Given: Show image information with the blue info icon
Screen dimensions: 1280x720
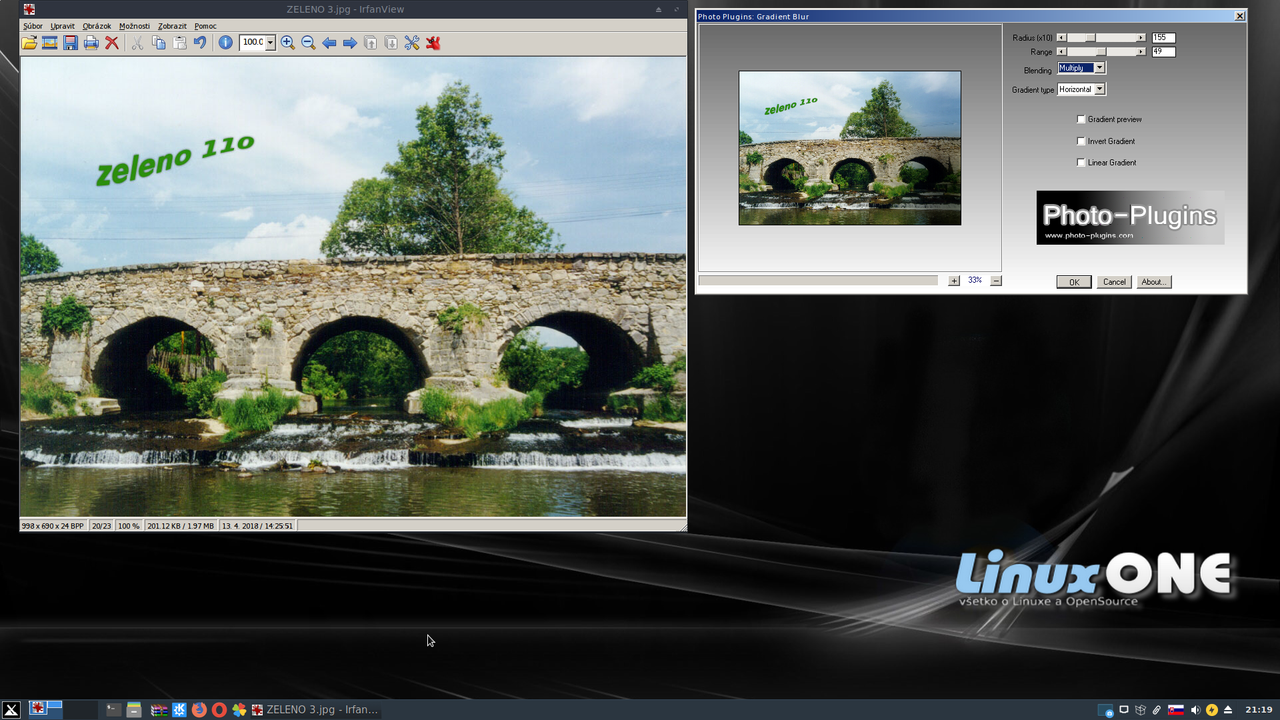Looking at the screenshot, I should 225,43.
